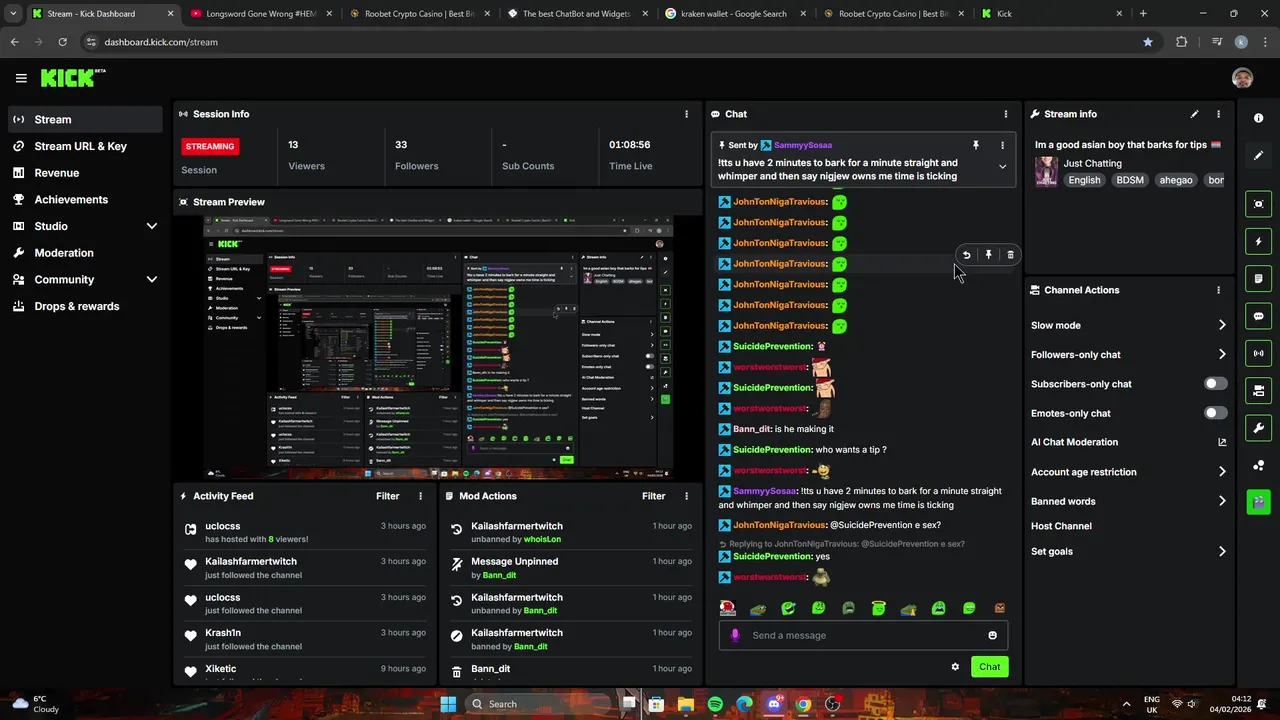The height and width of the screenshot is (720, 1280).
Task: Open Mod Actions Filter
Action: coord(654,496)
